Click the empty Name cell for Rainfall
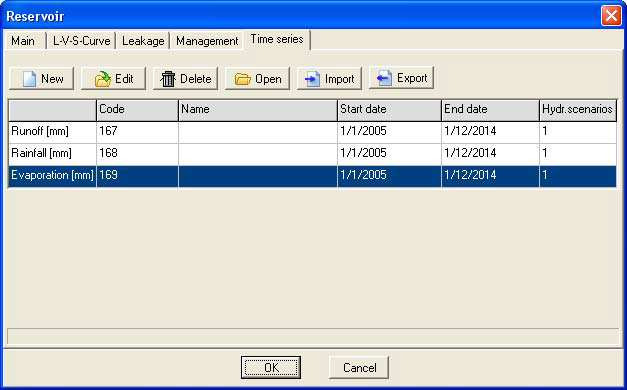Viewport: 627px width, 390px height. point(258,153)
